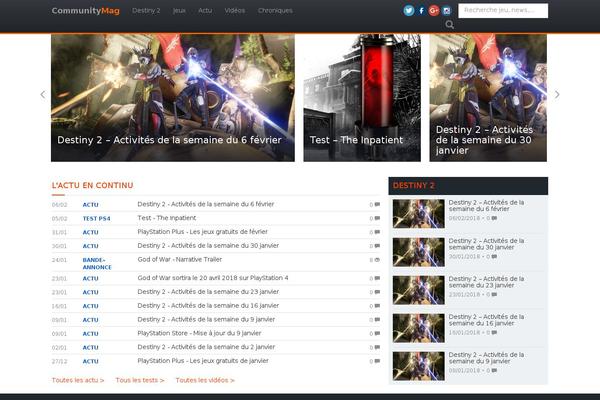Click thumbnail of sidebar 6 février article
The image size is (600, 400).
[419, 214]
